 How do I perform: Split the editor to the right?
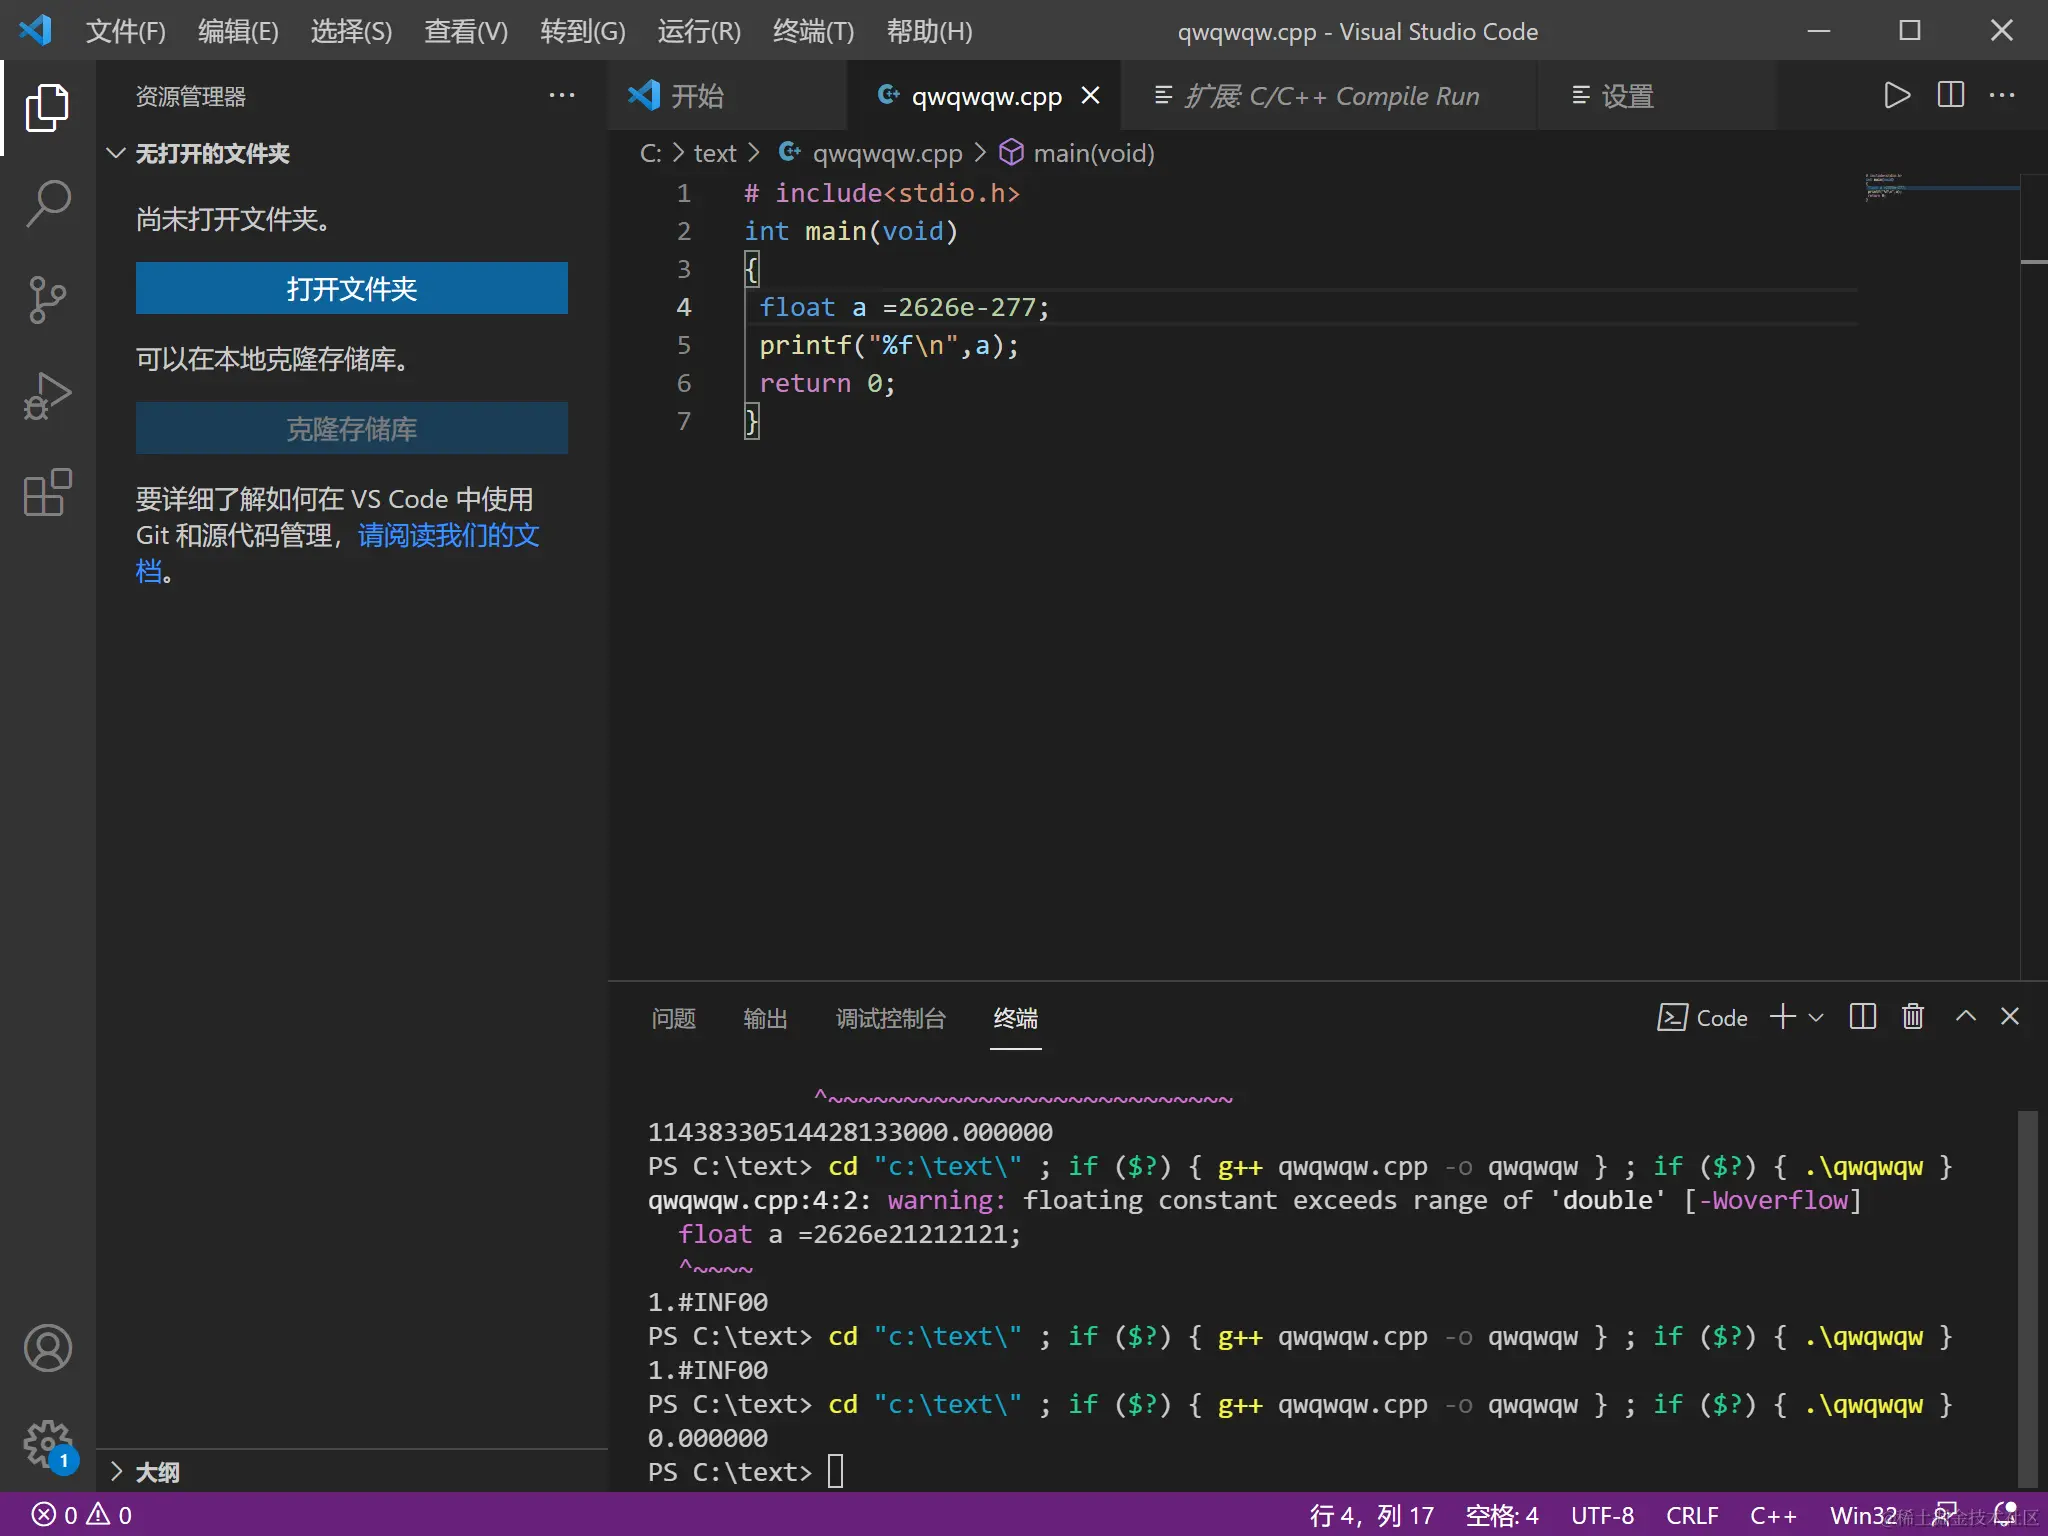(x=1950, y=96)
